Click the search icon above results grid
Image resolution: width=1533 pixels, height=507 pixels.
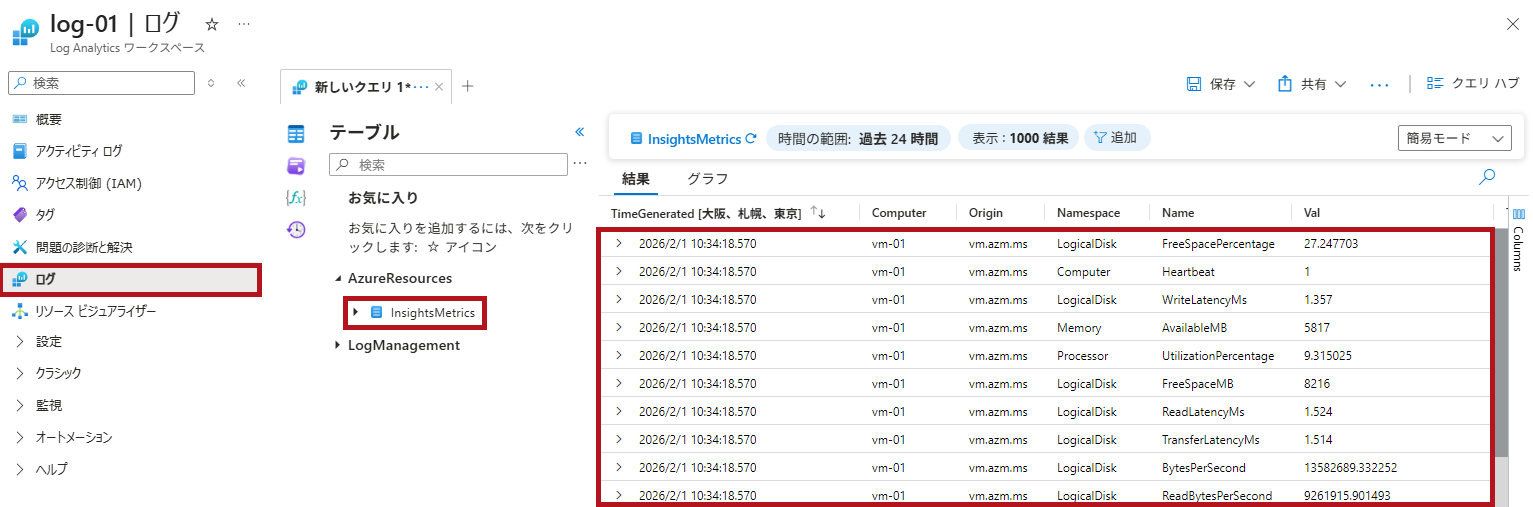point(1486,177)
